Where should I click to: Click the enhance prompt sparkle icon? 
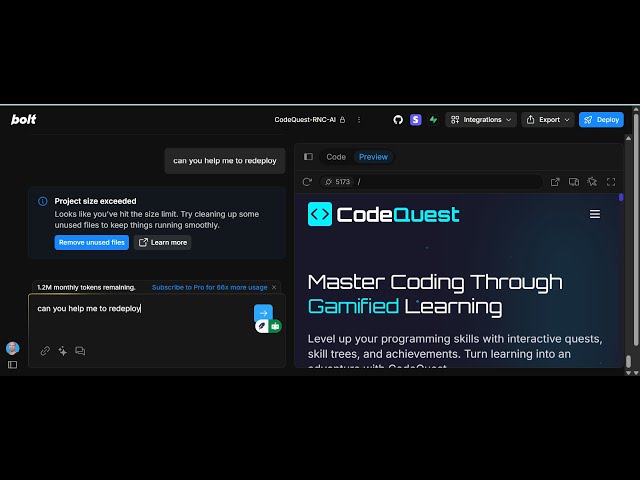[62, 351]
